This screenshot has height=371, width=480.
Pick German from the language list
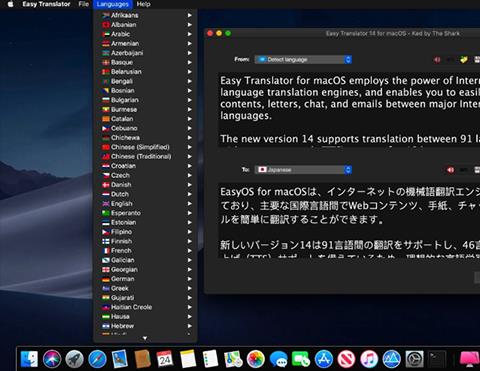(145, 279)
